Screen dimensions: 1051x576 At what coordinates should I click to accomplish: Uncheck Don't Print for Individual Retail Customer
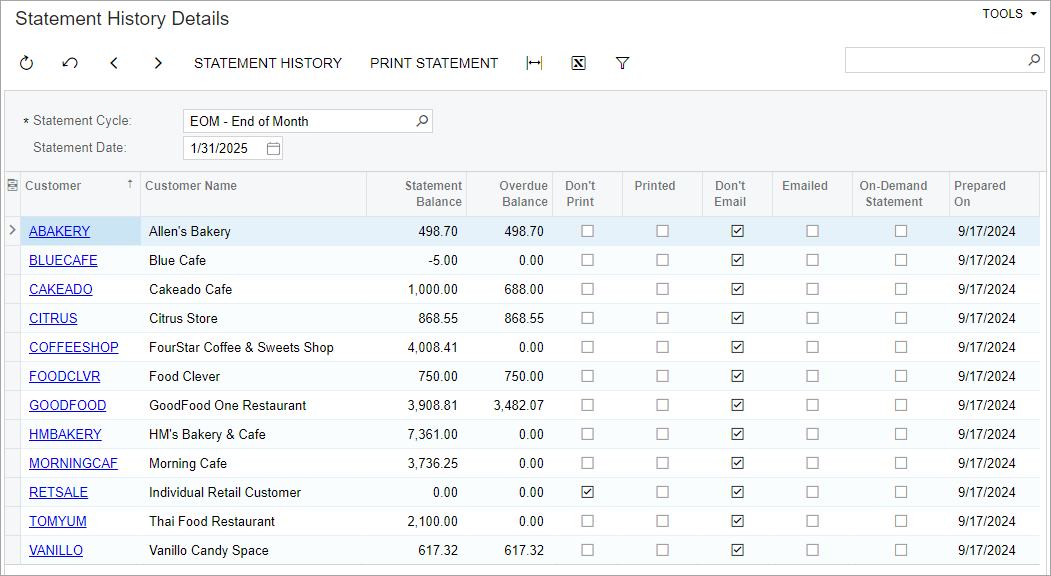tap(587, 492)
